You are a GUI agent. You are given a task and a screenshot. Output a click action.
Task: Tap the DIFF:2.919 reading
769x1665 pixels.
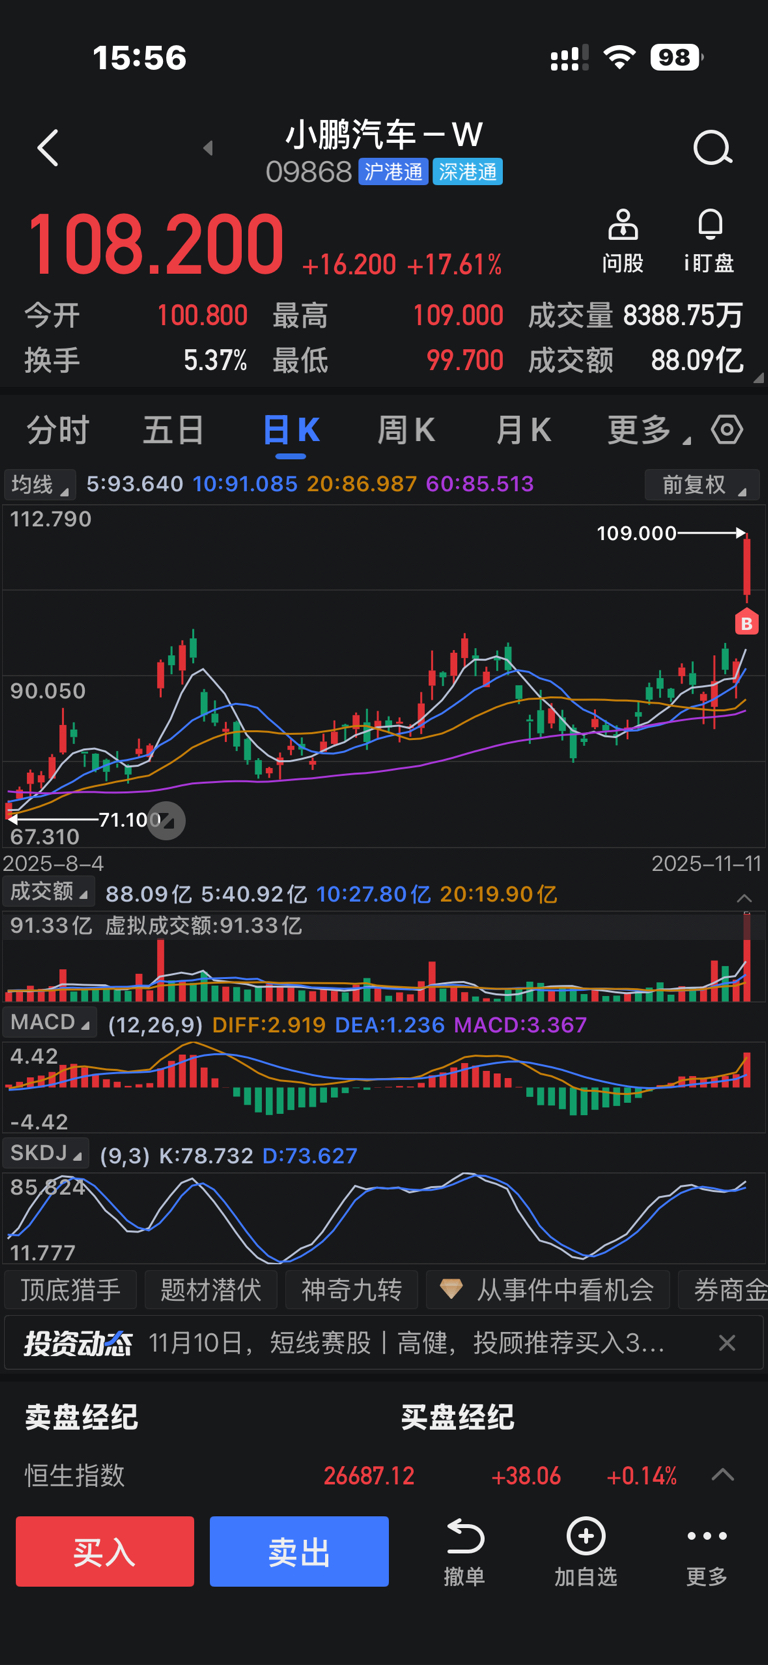tap(269, 1024)
